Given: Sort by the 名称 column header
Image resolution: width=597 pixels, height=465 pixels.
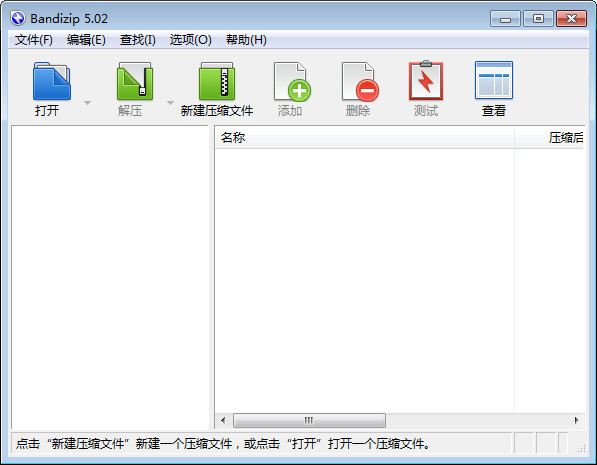Looking at the screenshot, I should (x=365, y=137).
